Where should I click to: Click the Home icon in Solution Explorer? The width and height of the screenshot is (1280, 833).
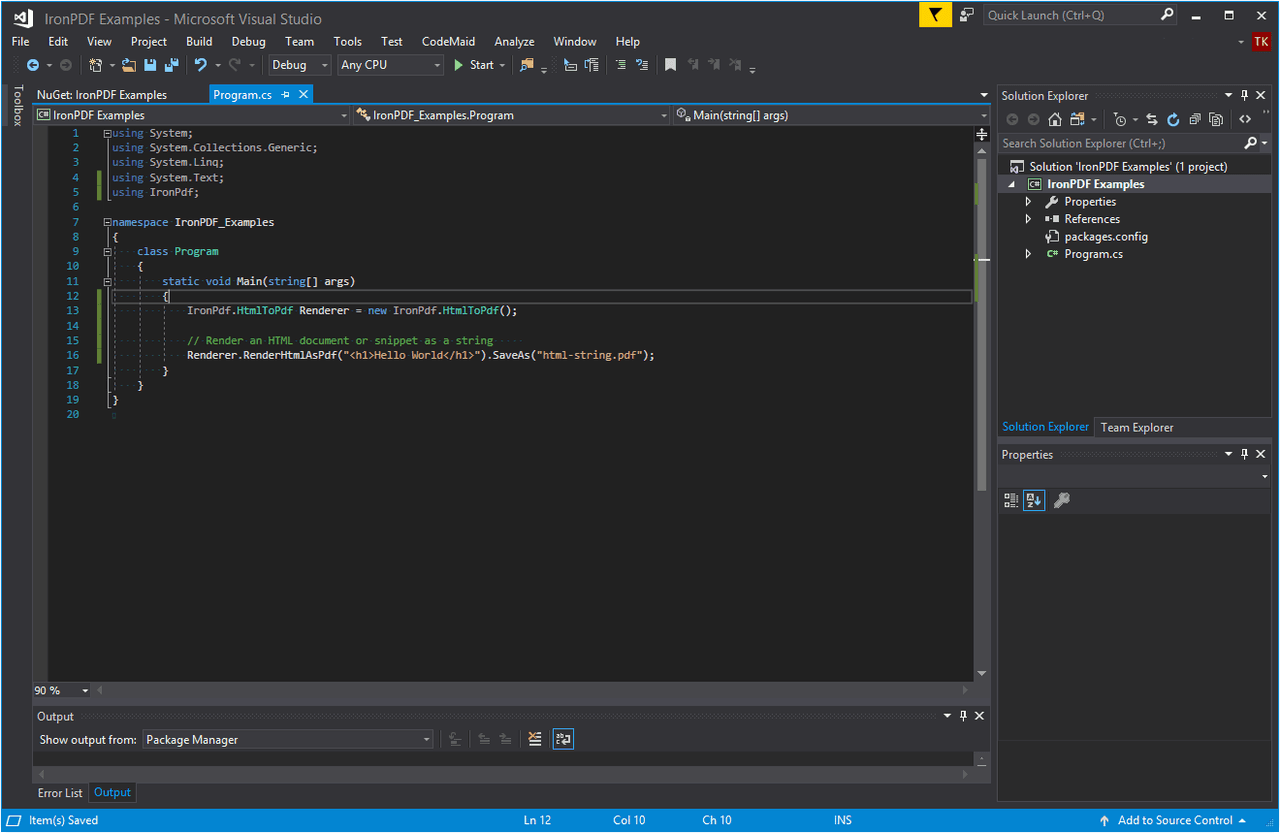click(x=1055, y=119)
